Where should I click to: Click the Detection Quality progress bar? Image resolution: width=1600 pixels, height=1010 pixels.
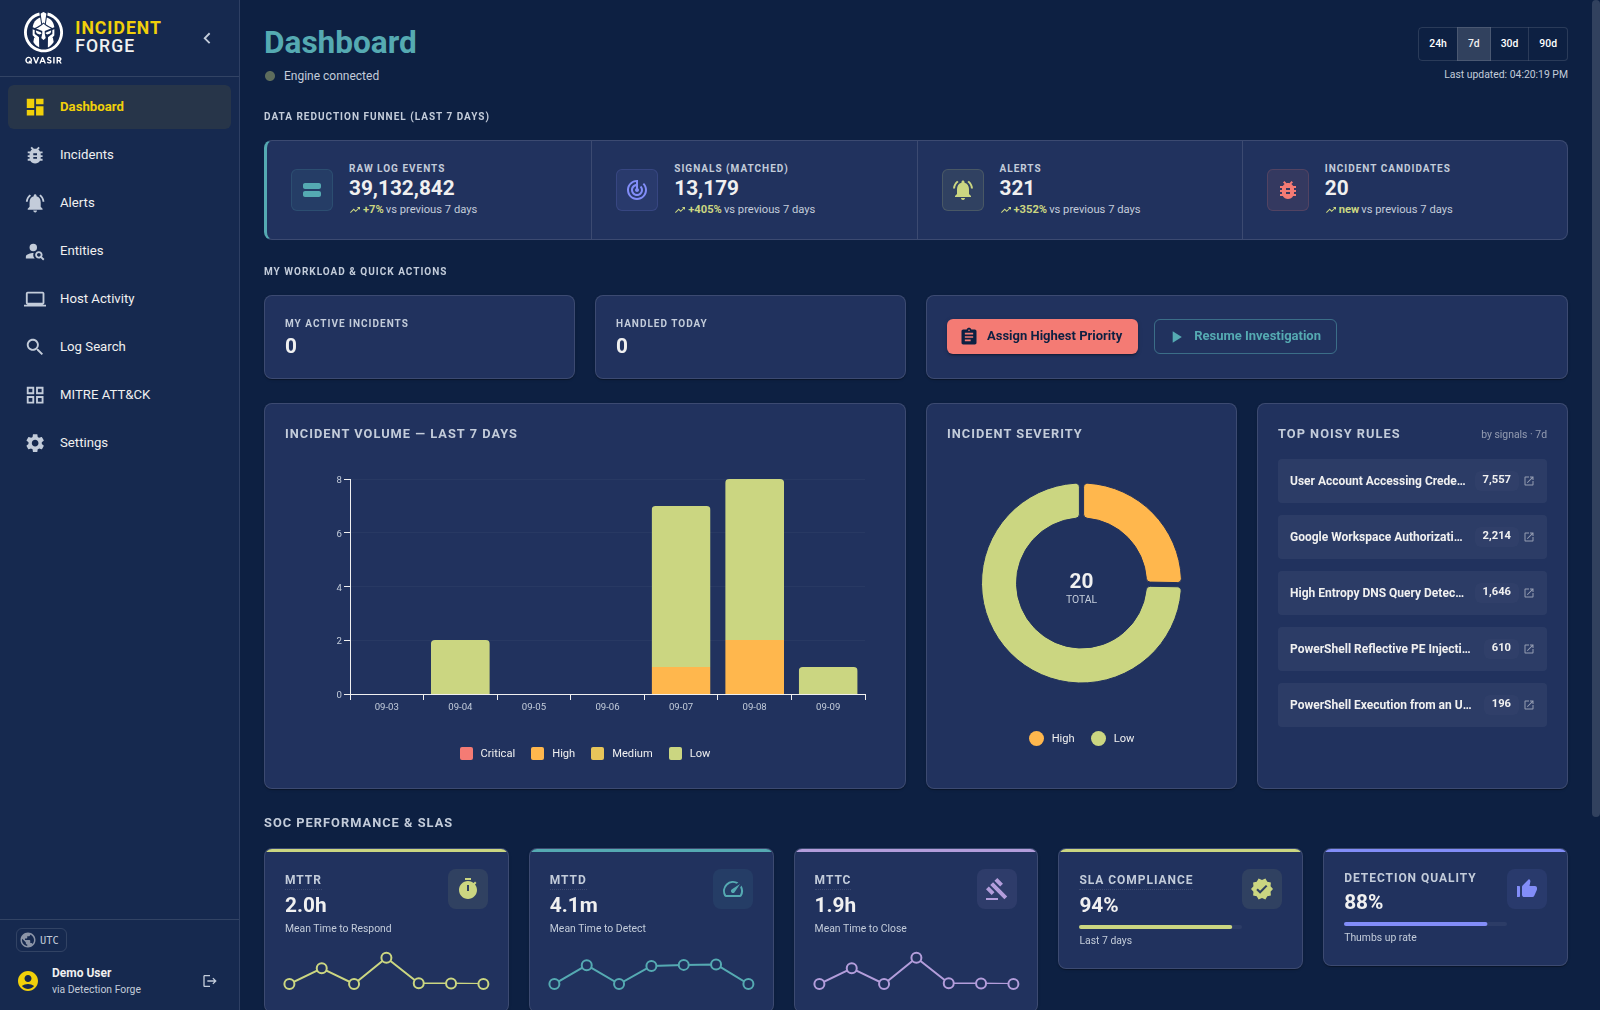tap(1425, 924)
